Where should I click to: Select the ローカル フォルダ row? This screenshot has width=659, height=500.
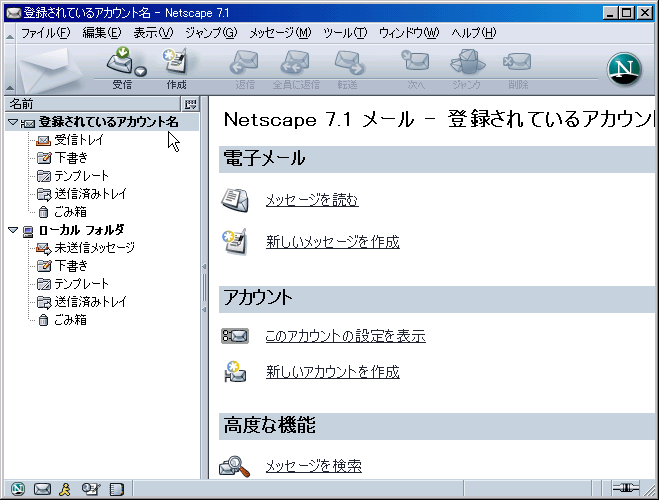click(102, 230)
